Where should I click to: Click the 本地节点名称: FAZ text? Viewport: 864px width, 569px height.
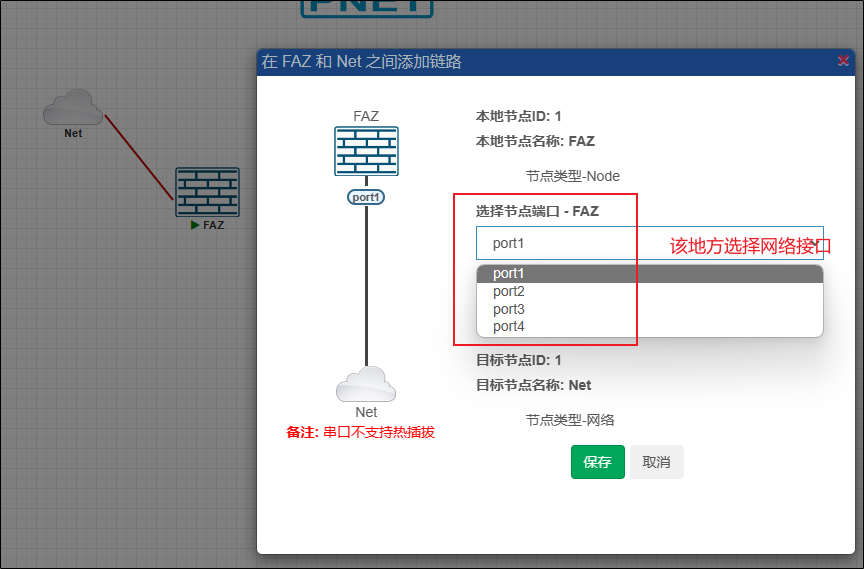(x=535, y=141)
